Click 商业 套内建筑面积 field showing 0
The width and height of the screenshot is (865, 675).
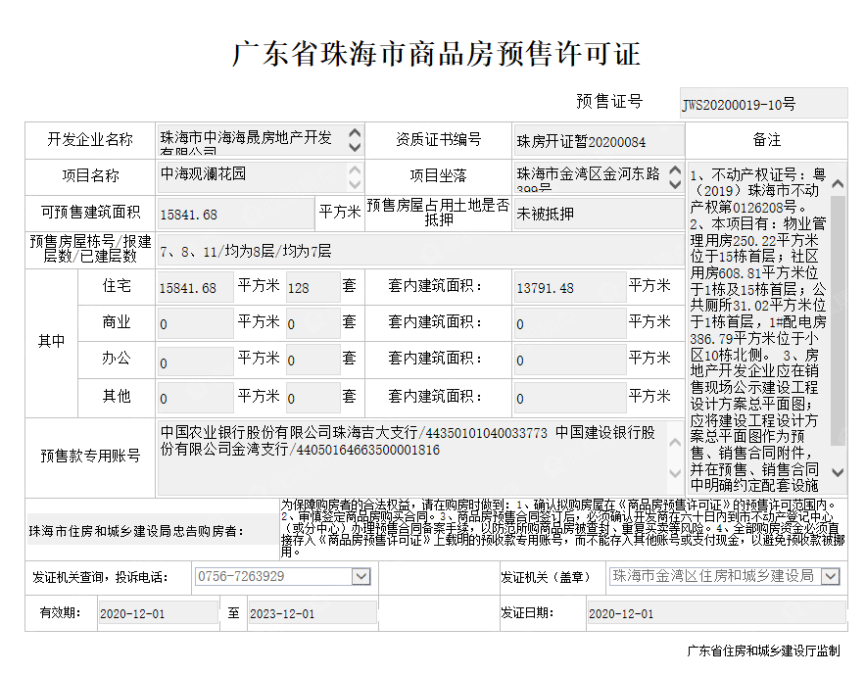tap(570, 324)
